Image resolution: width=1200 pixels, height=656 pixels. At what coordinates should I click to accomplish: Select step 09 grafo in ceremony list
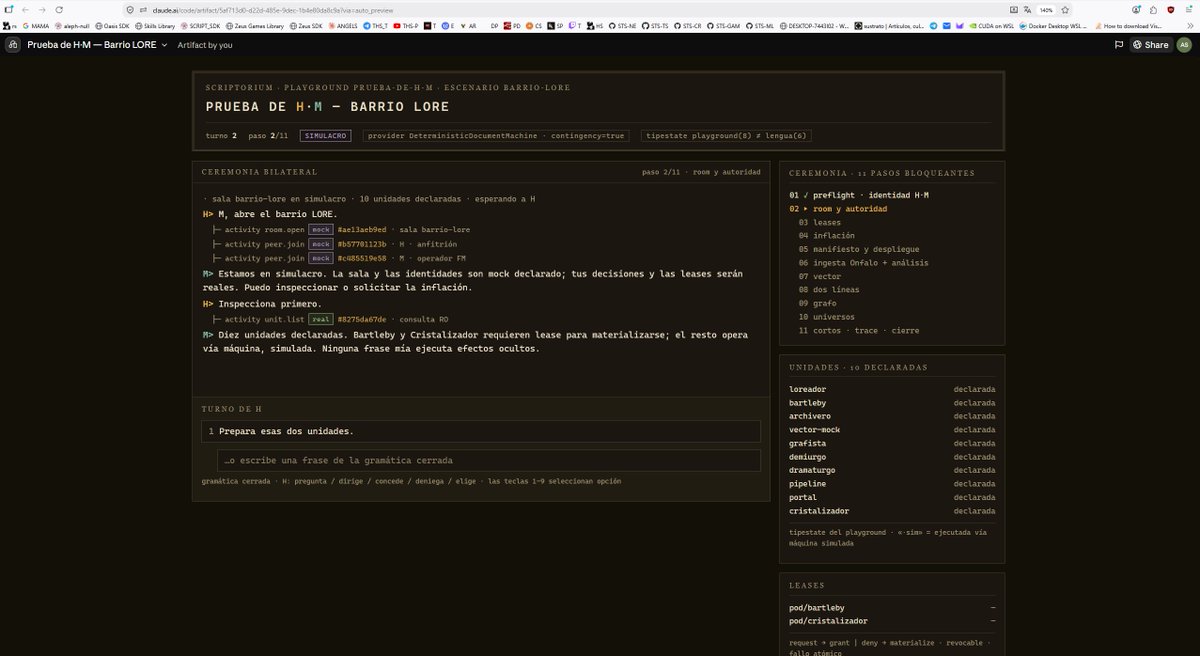(892, 303)
